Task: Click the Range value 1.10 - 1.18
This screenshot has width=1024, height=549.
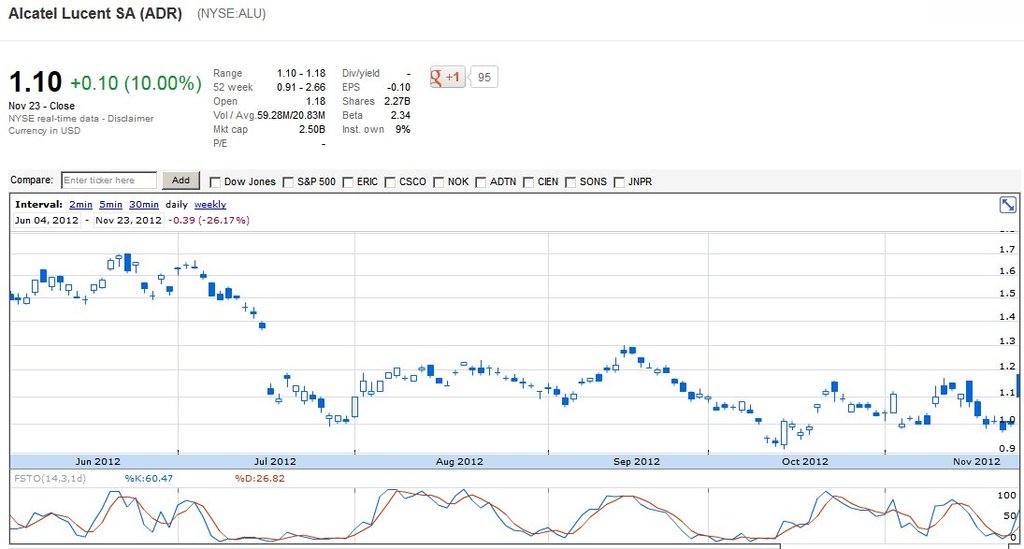Action: [x=301, y=73]
